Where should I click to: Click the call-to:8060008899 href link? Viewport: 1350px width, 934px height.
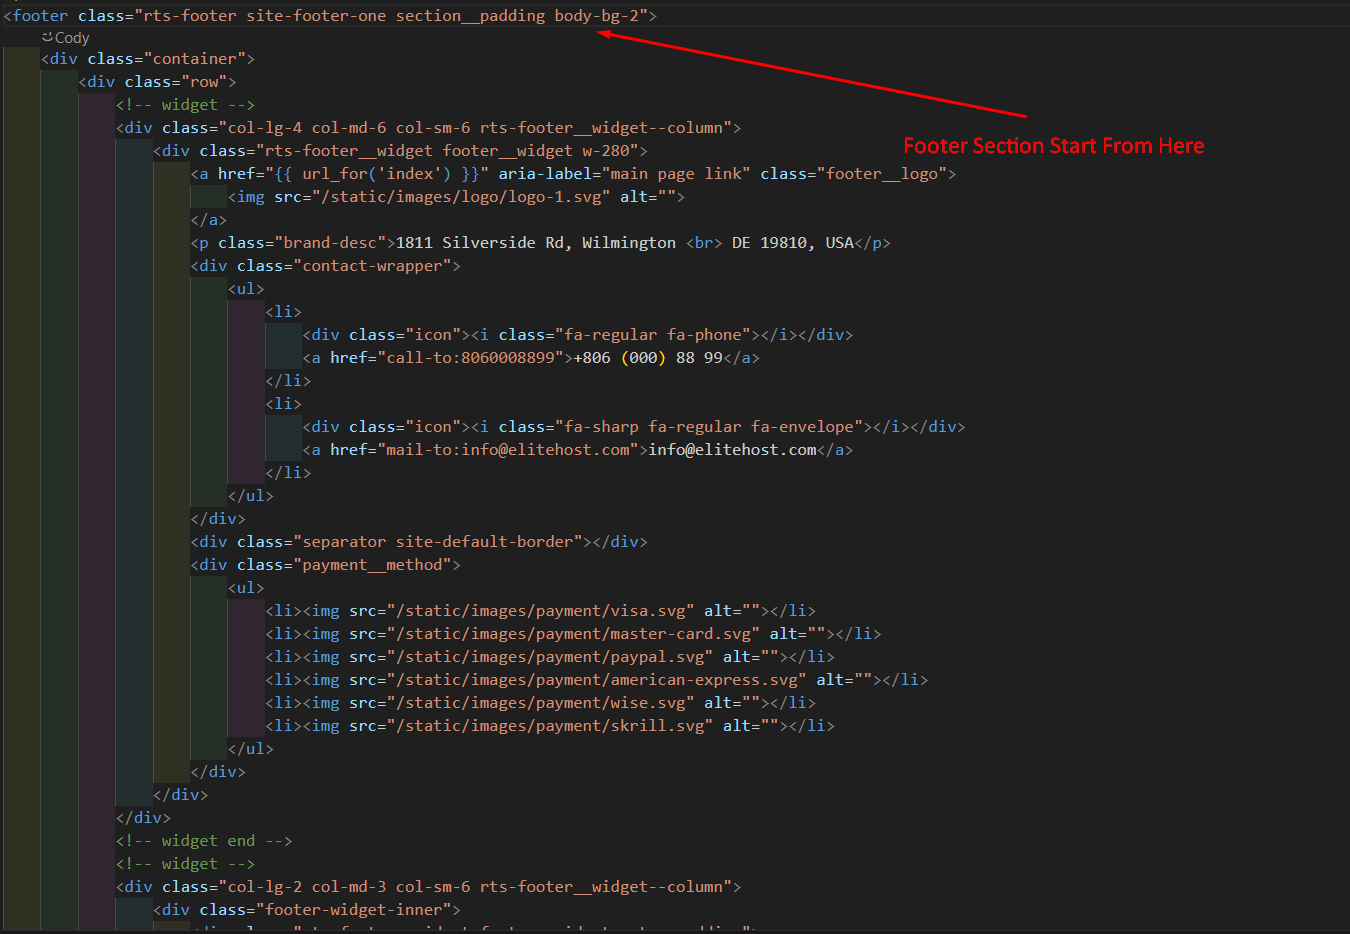click(x=471, y=358)
